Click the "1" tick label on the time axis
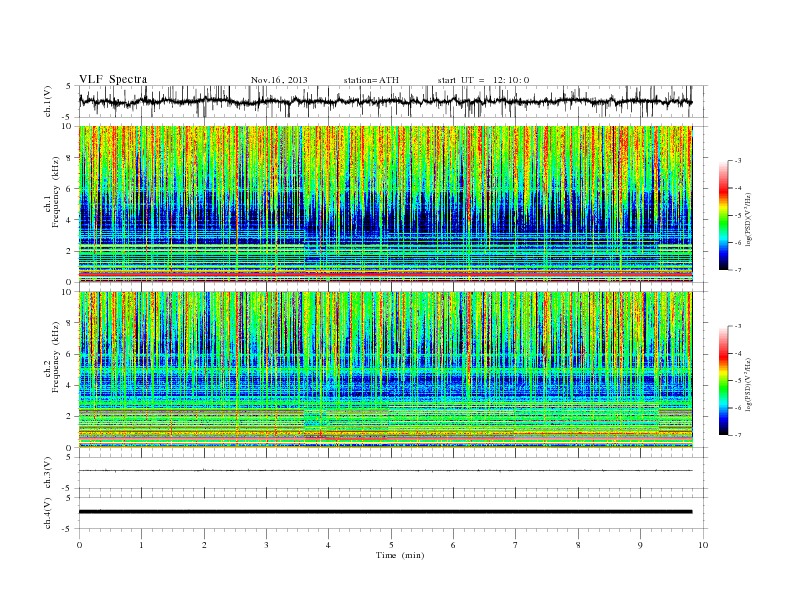Image resolution: width=792 pixels, height=612 pixels. [141, 545]
